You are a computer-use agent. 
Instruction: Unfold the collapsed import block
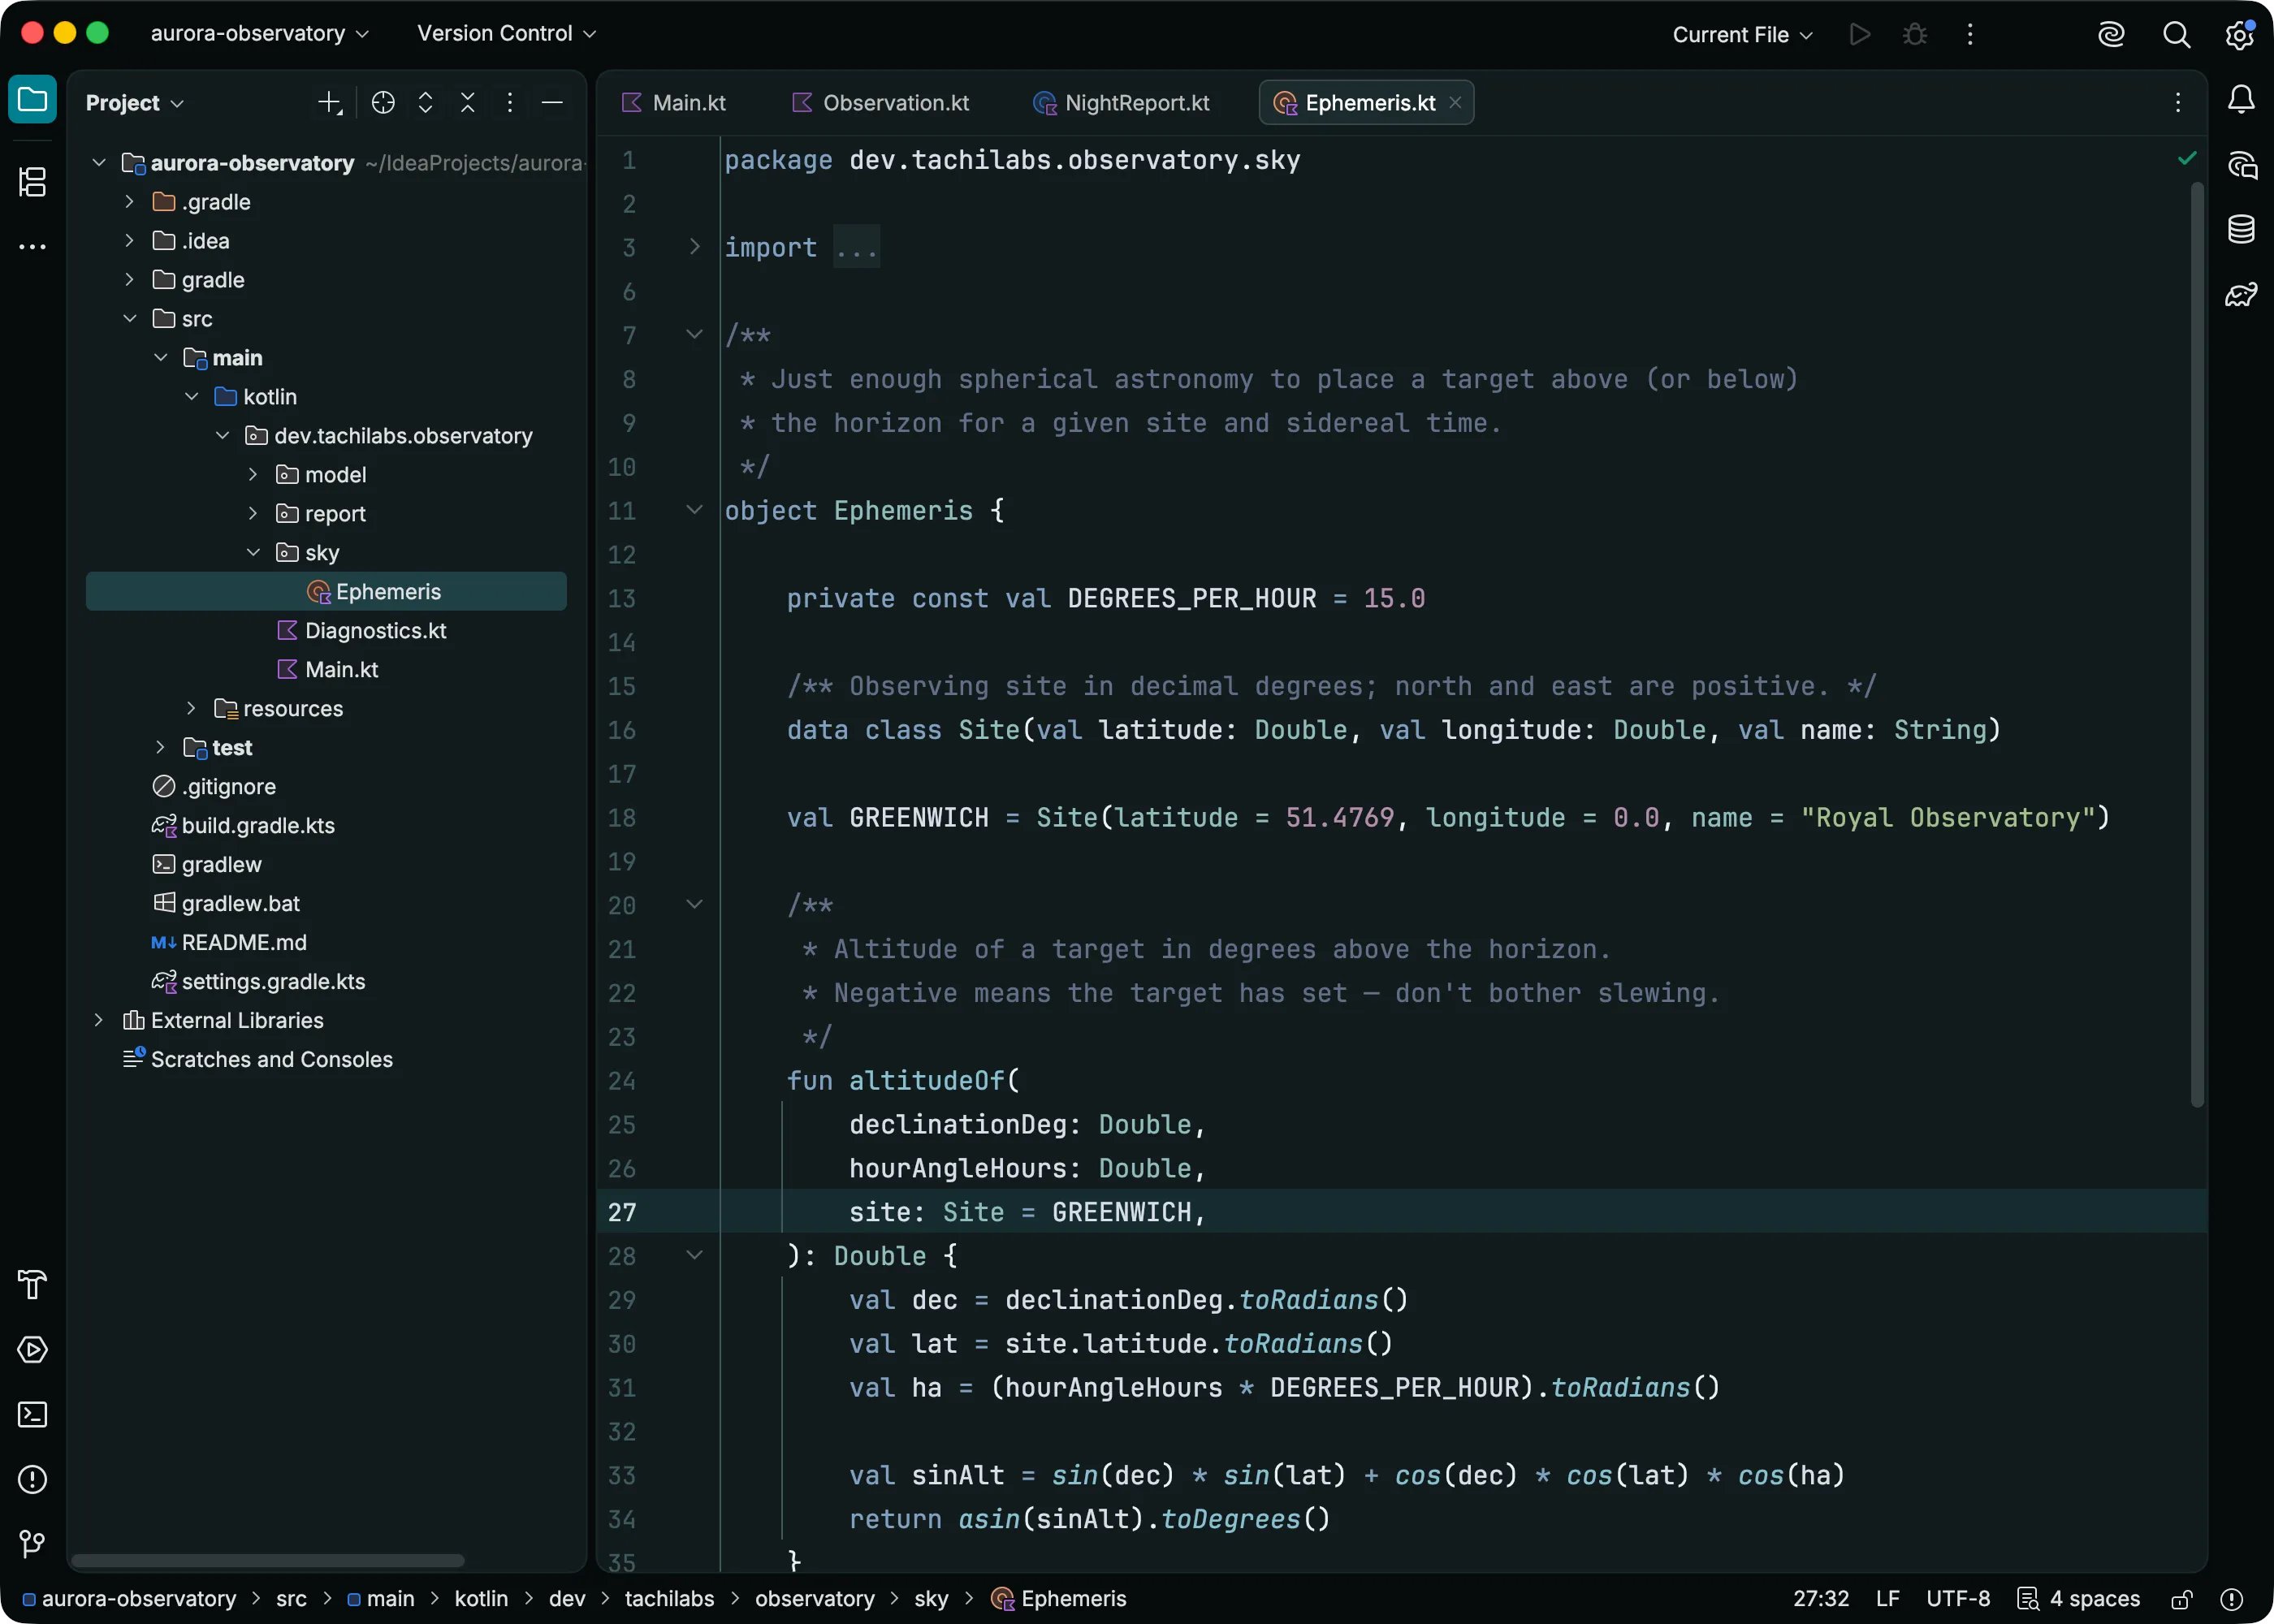[694, 247]
